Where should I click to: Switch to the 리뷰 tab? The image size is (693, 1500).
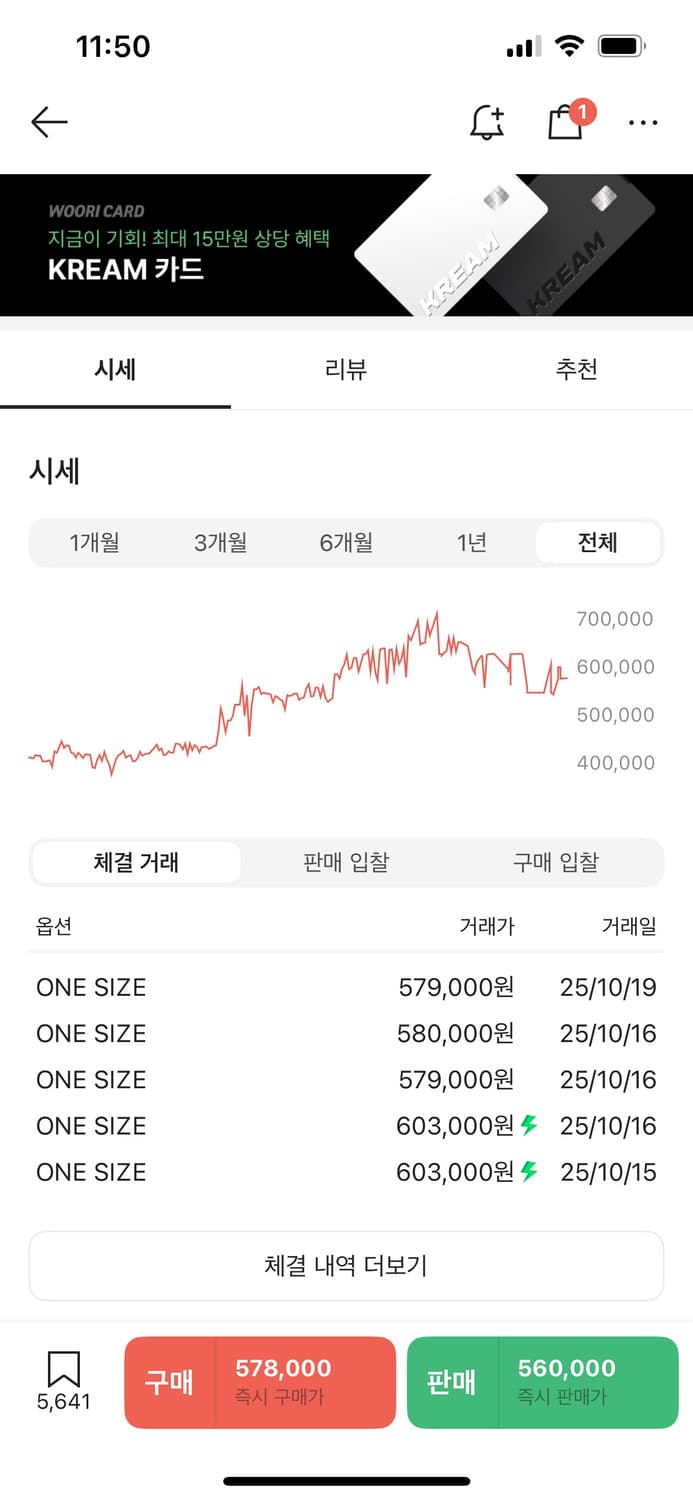(346, 369)
